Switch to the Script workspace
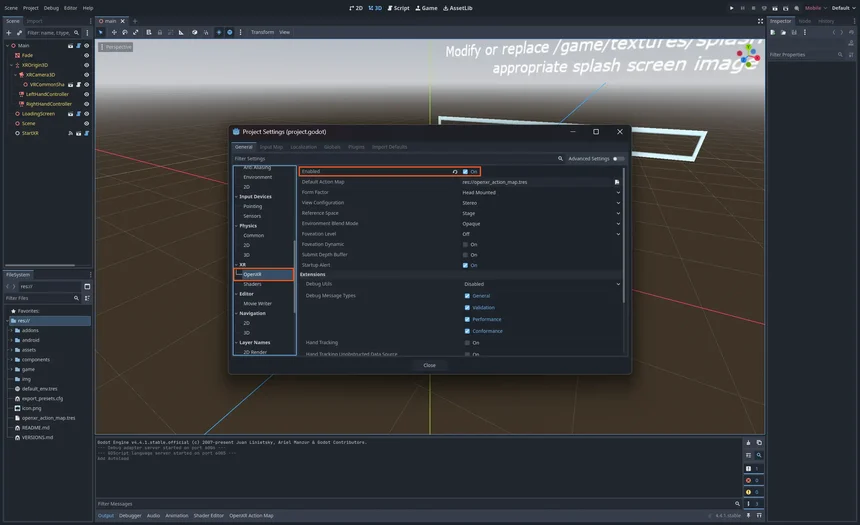 pos(399,8)
